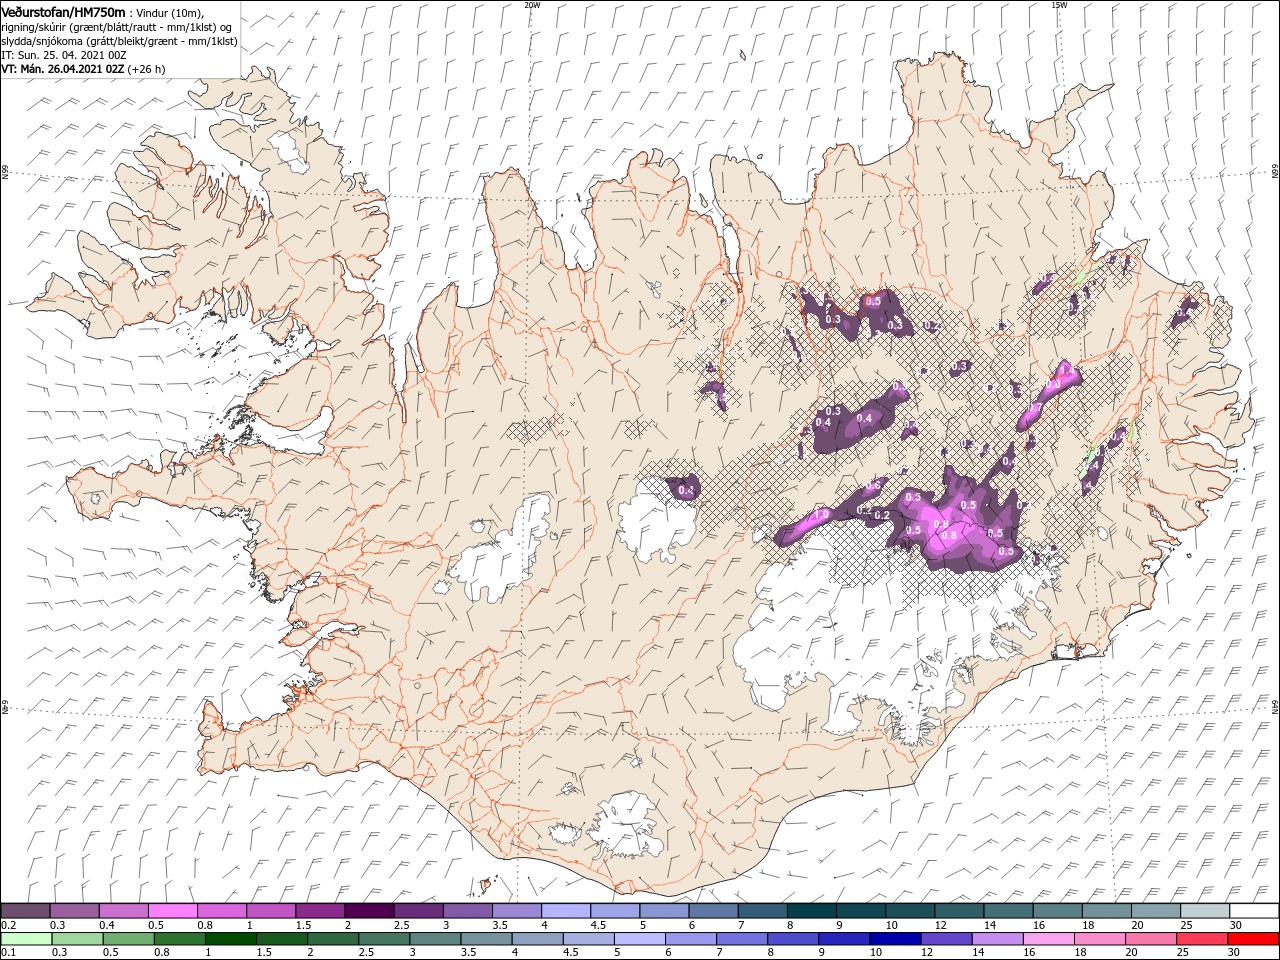Screen dimensions: 1280x960
Task: Choose the darkest purple snowfall swatch labeled 2
Action: point(369,910)
